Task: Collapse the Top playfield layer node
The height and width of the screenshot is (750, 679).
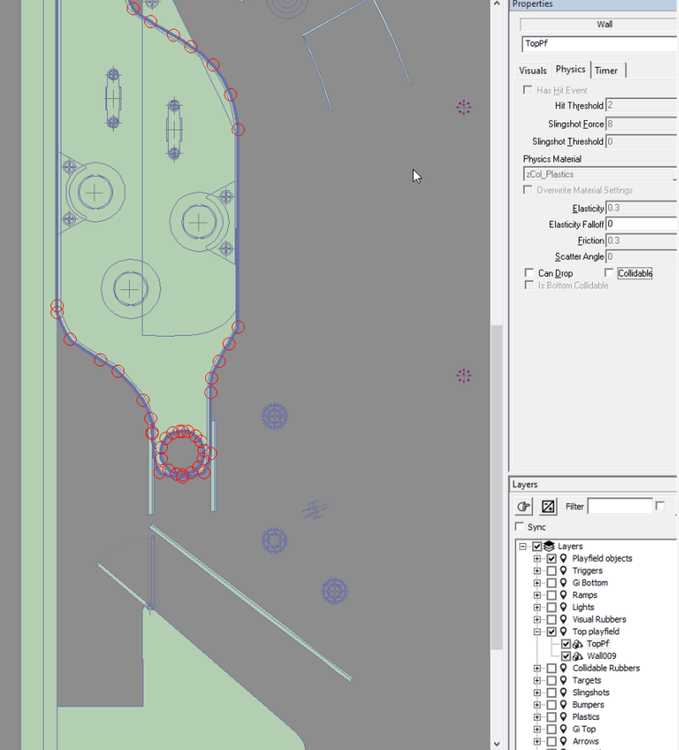Action: tap(537, 631)
